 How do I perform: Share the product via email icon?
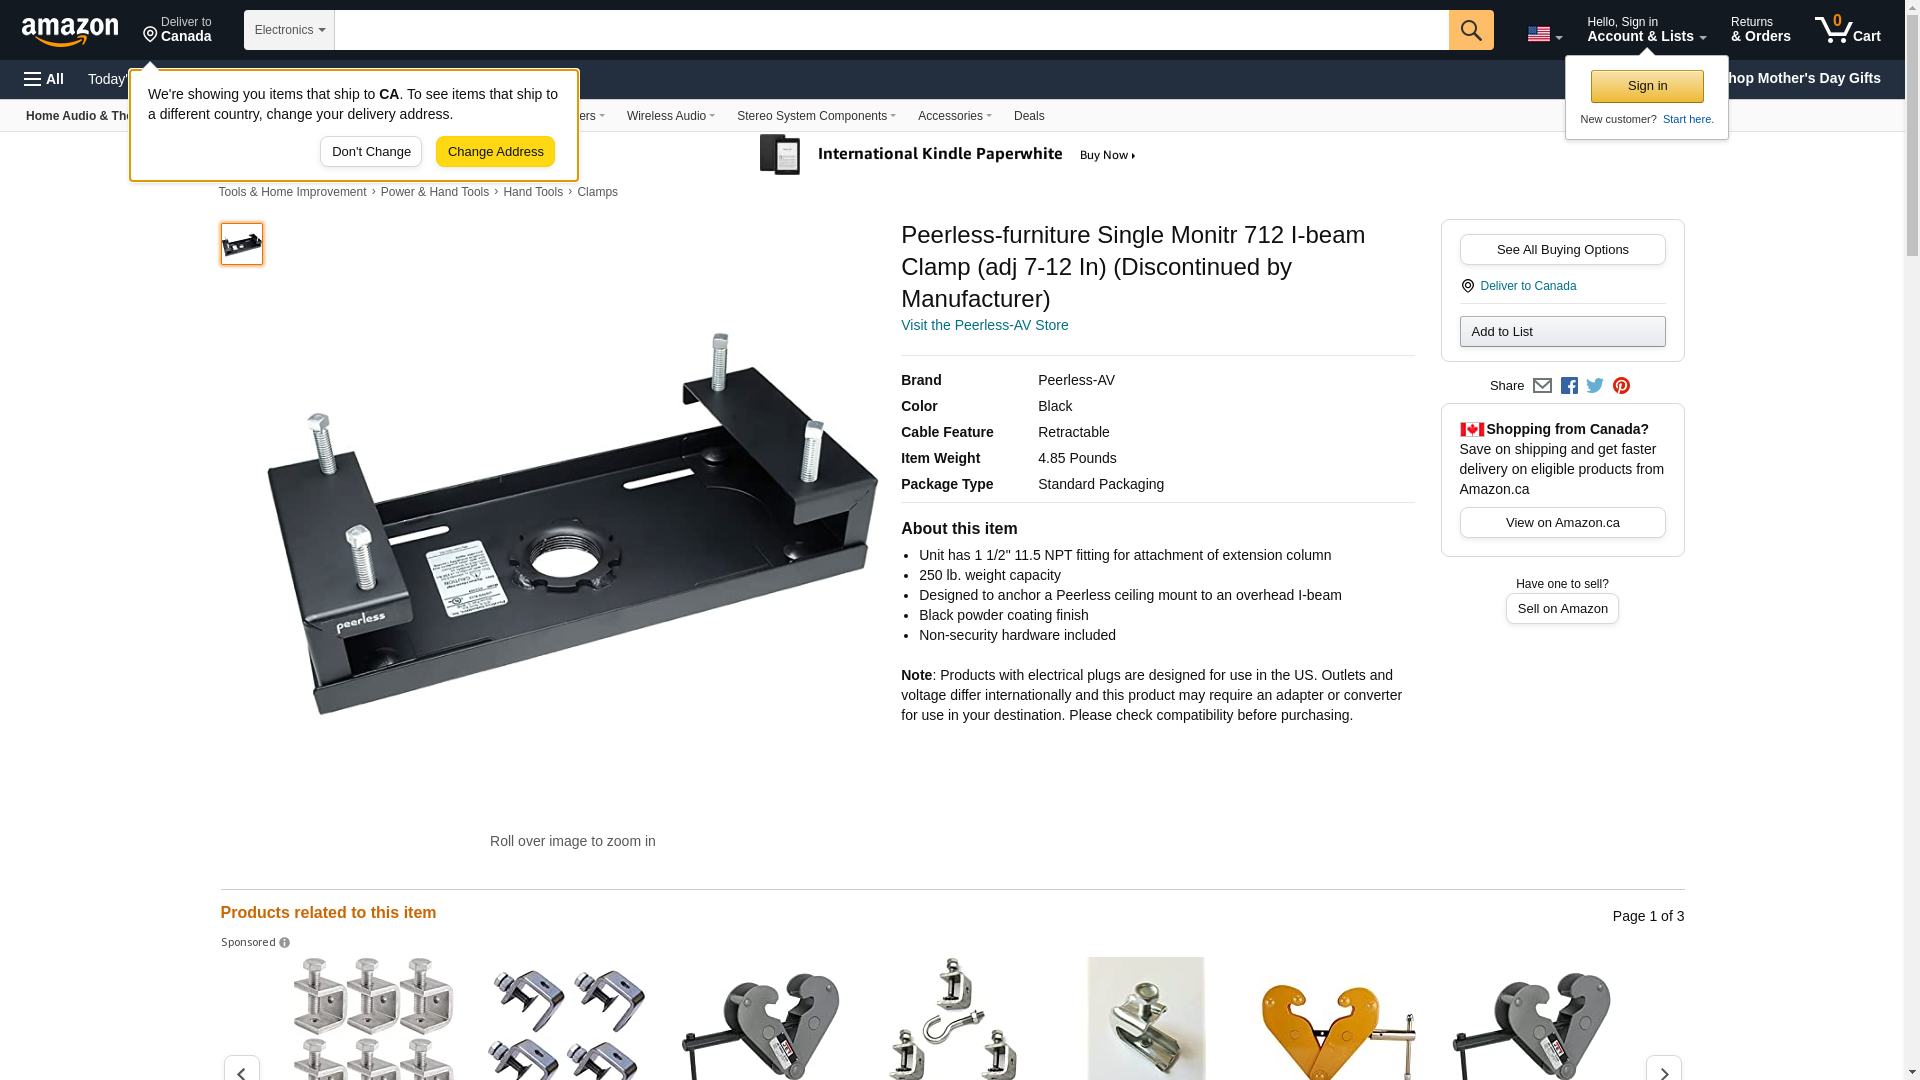[x=1542, y=386]
